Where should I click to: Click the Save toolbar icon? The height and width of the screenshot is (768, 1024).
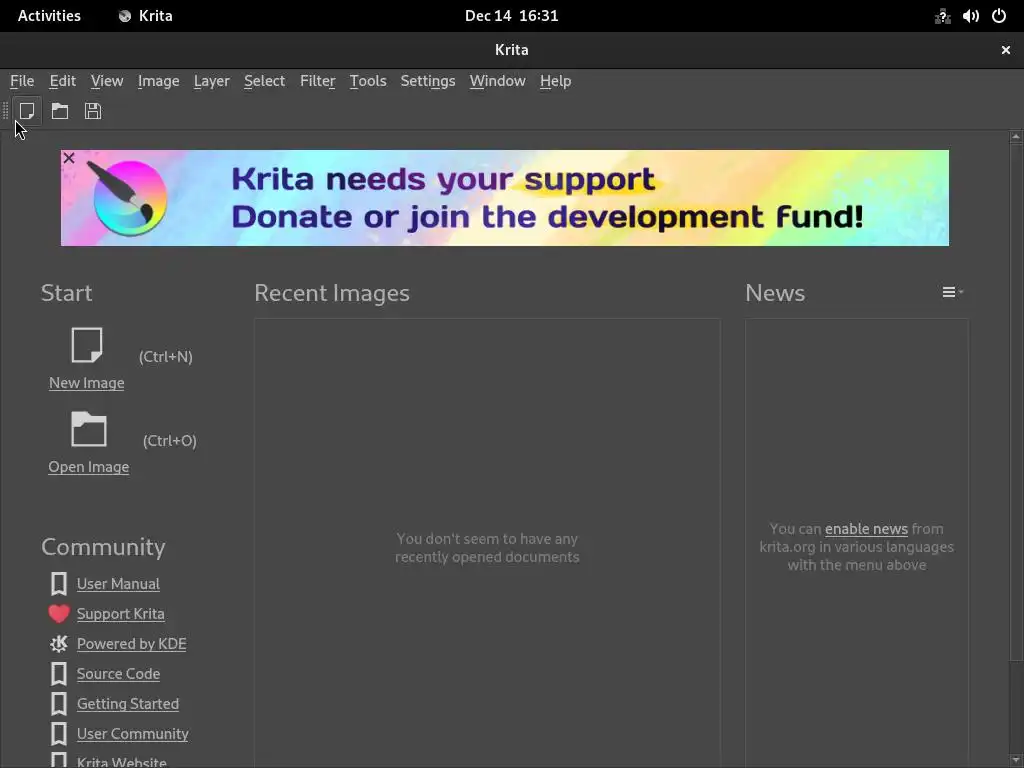pos(93,111)
